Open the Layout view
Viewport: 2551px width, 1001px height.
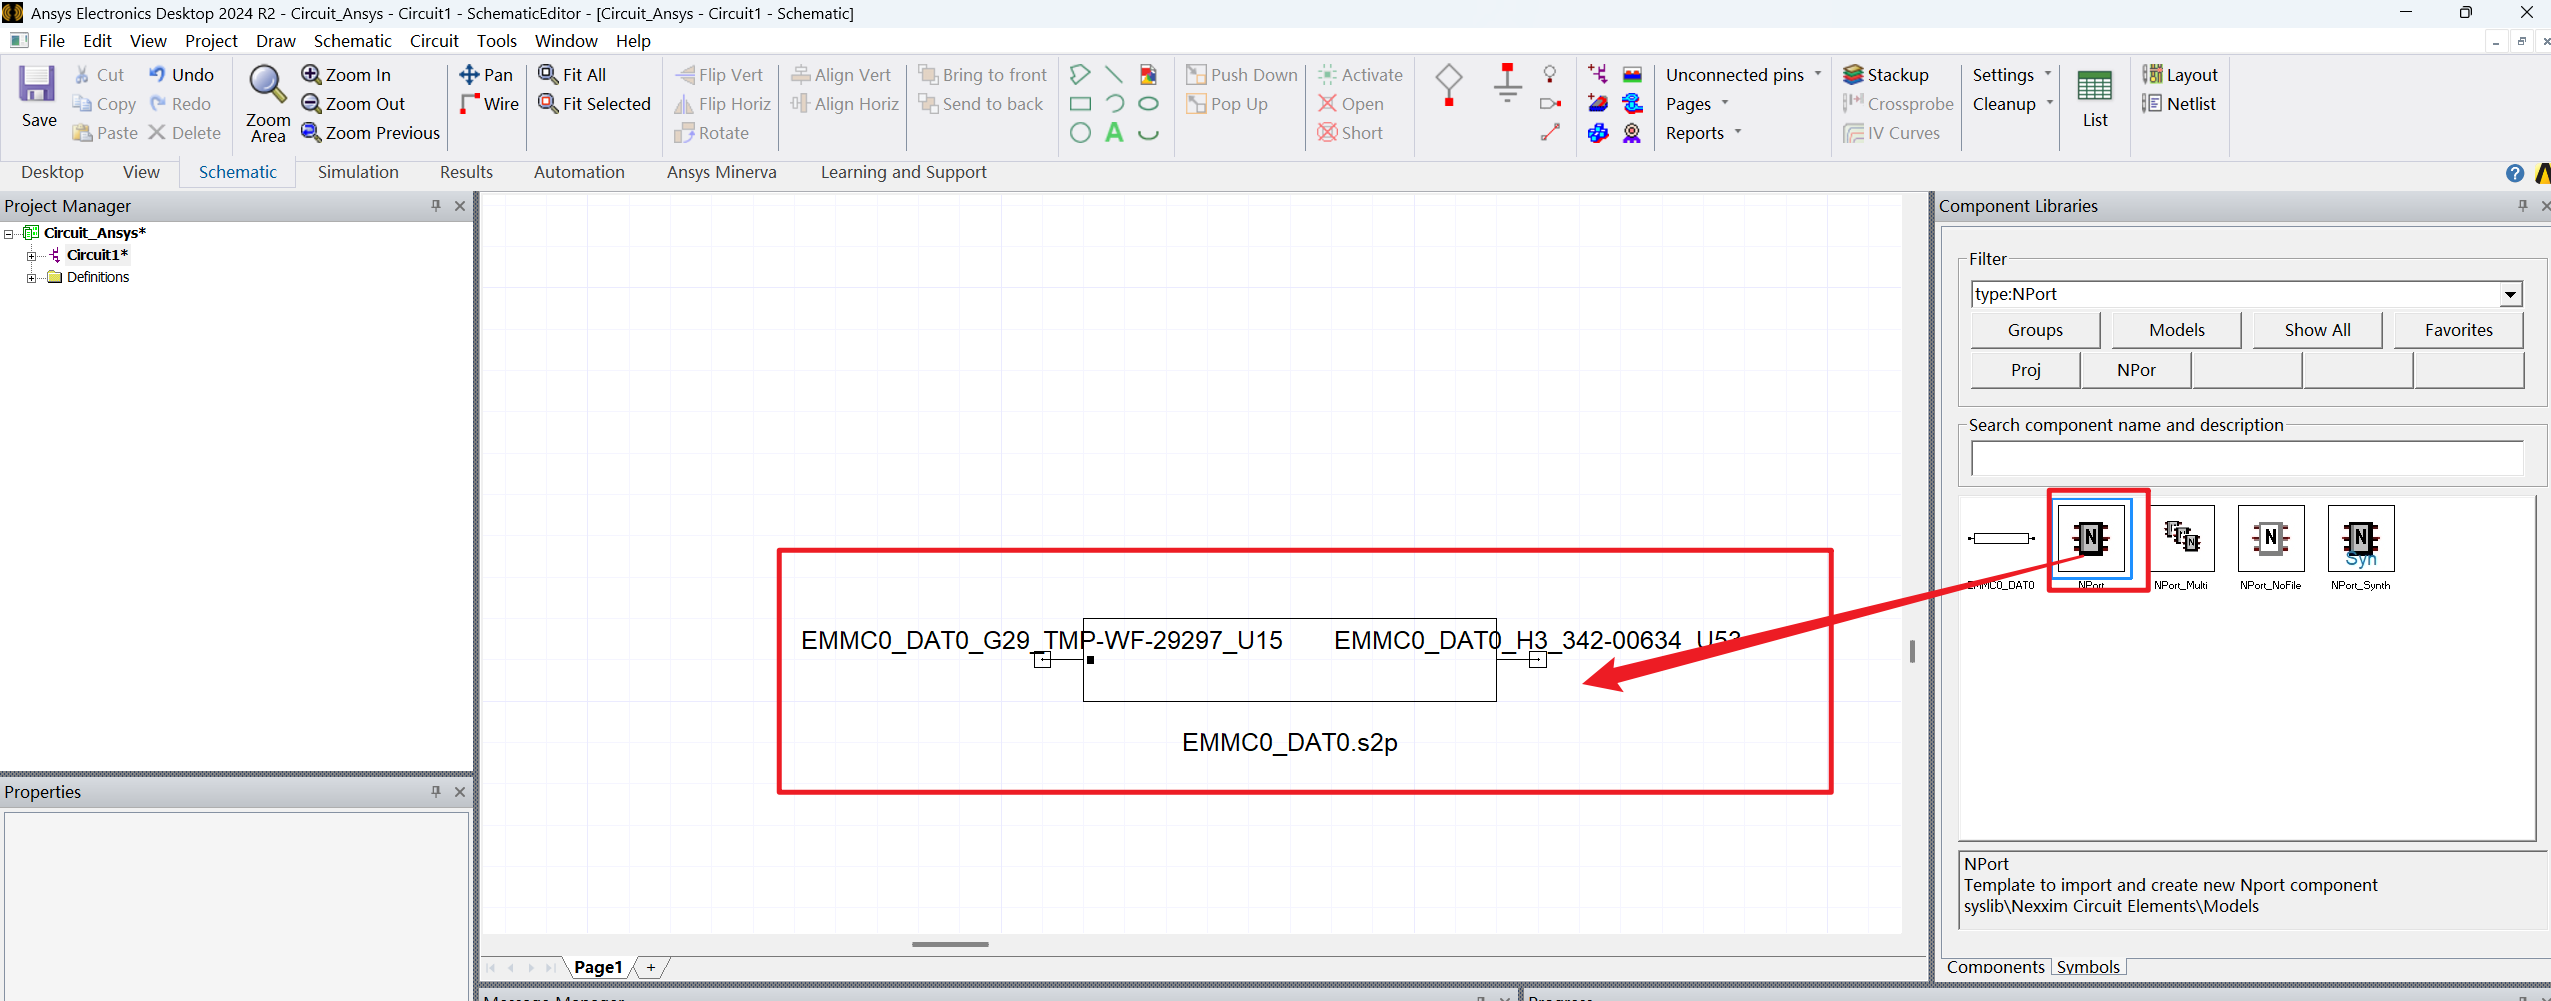[x=2180, y=75]
